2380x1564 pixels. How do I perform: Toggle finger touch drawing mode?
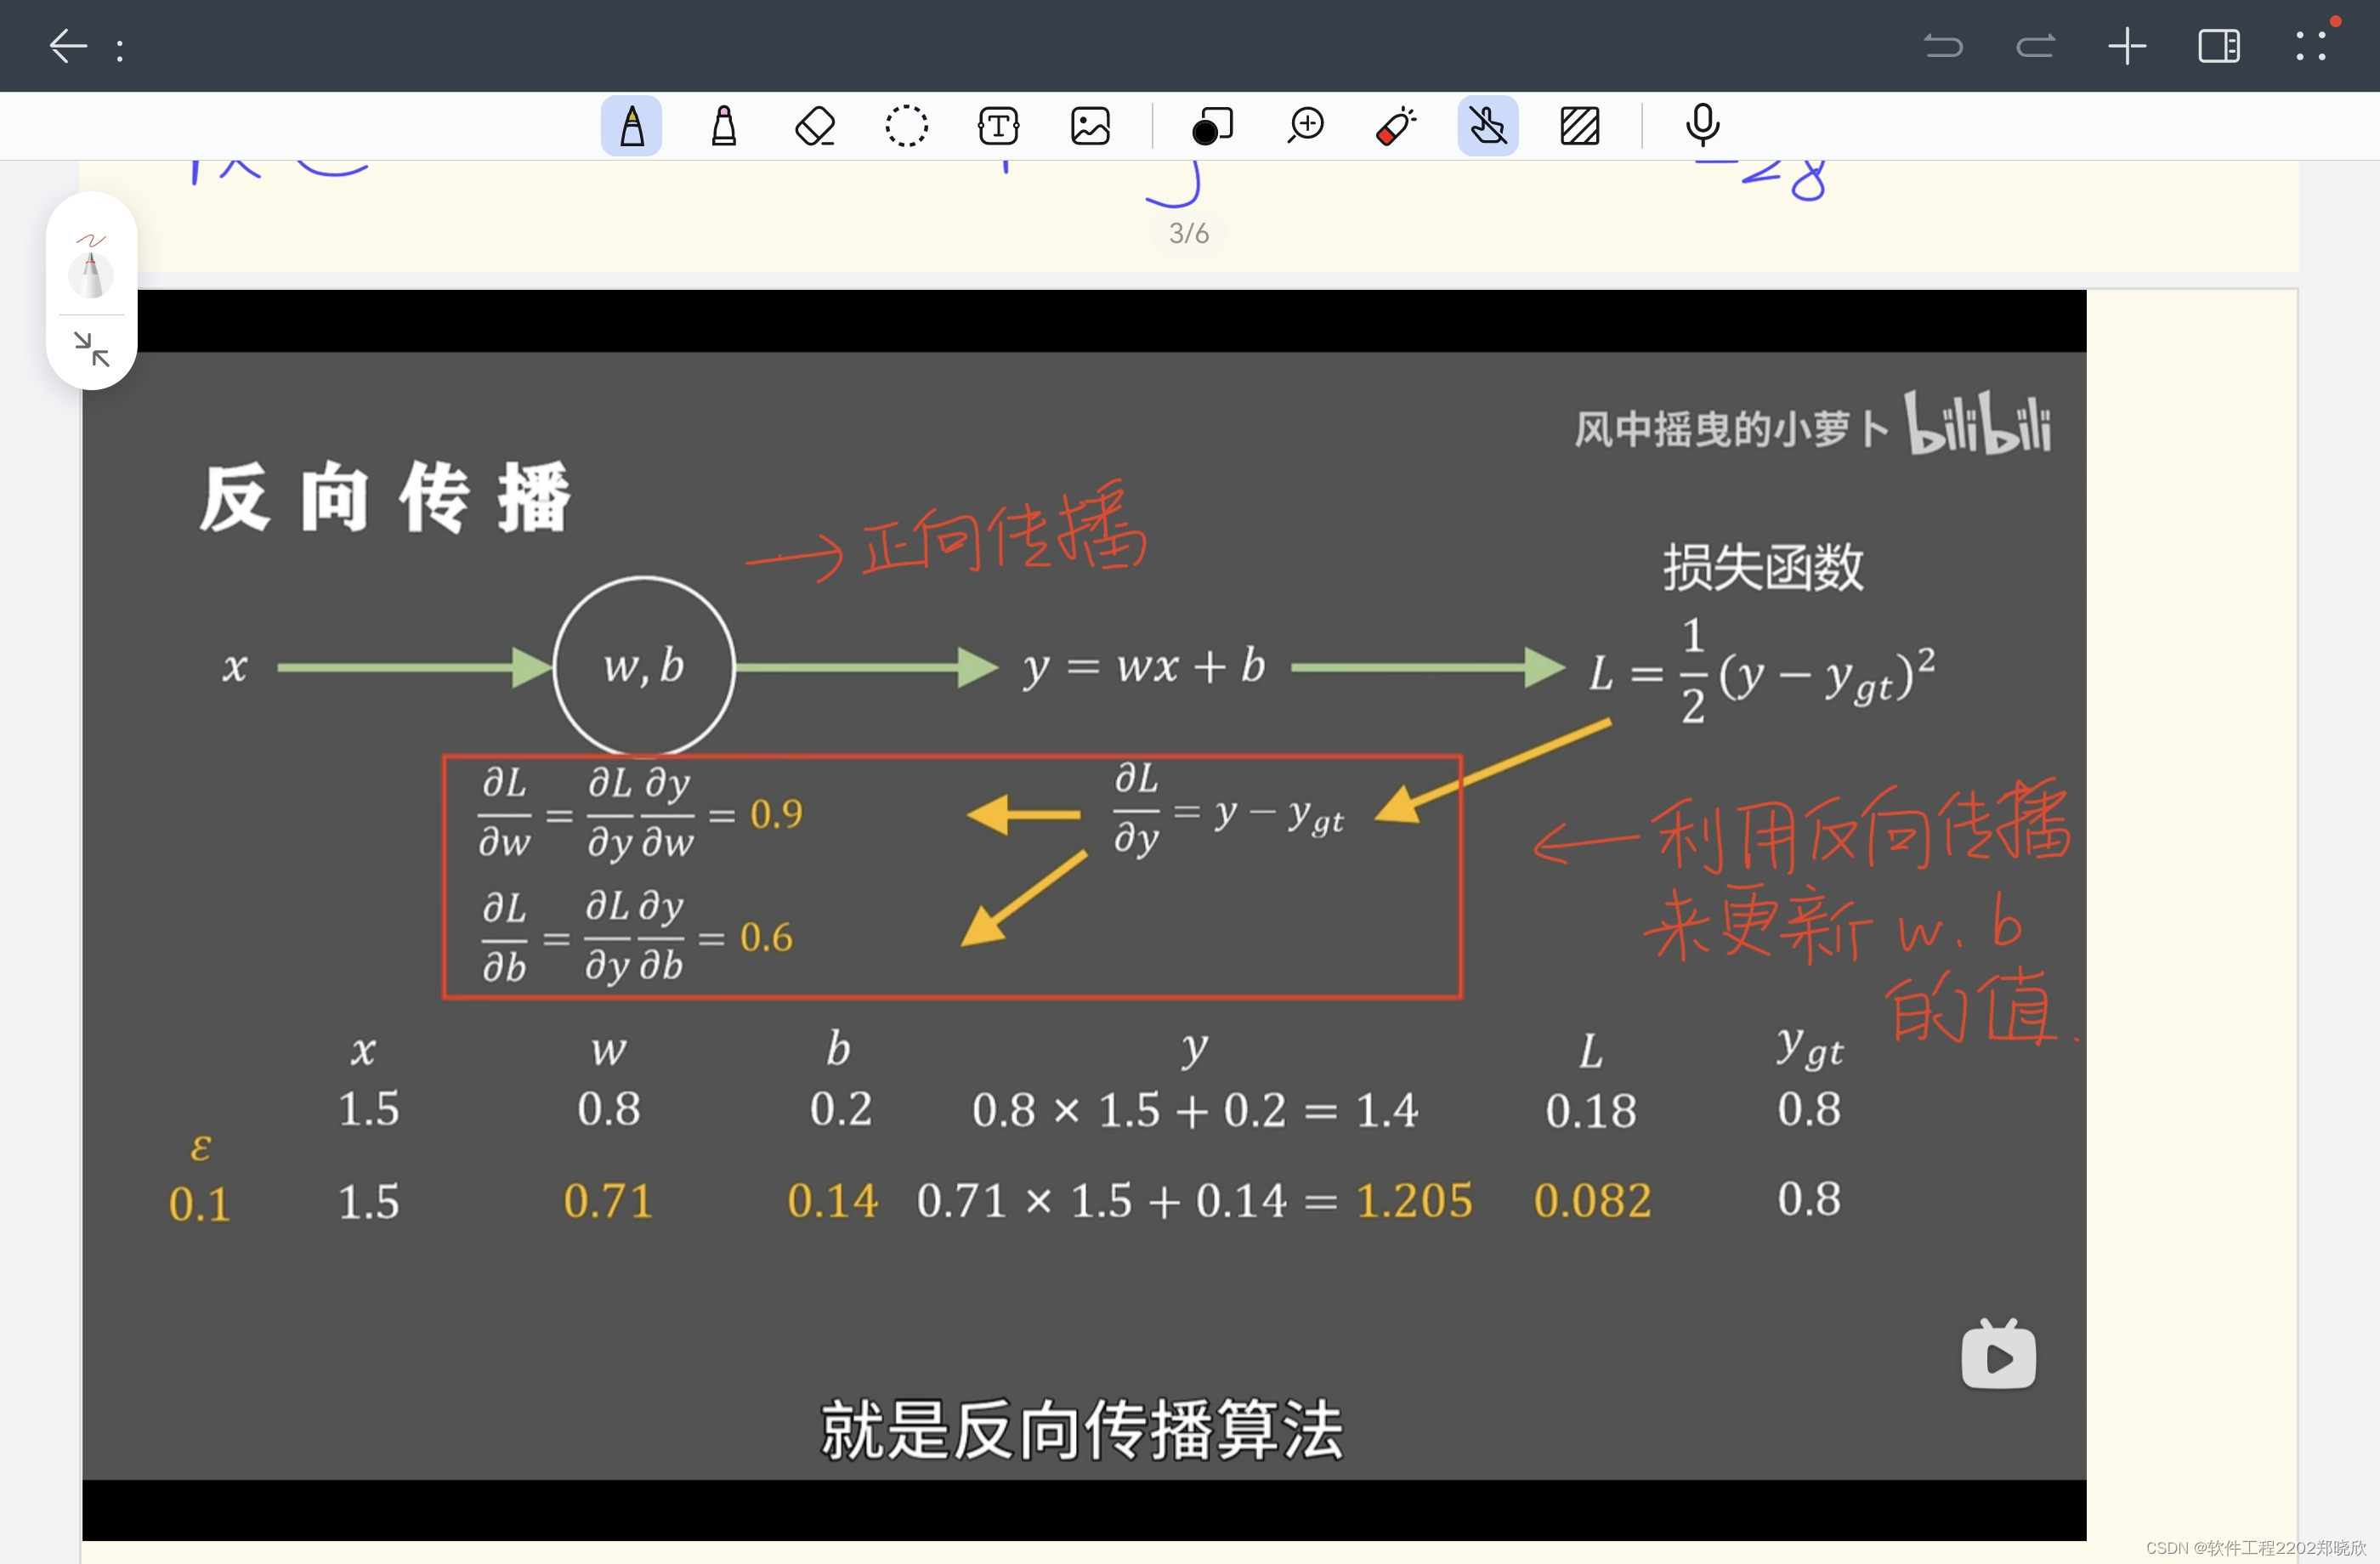(1487, 127)
